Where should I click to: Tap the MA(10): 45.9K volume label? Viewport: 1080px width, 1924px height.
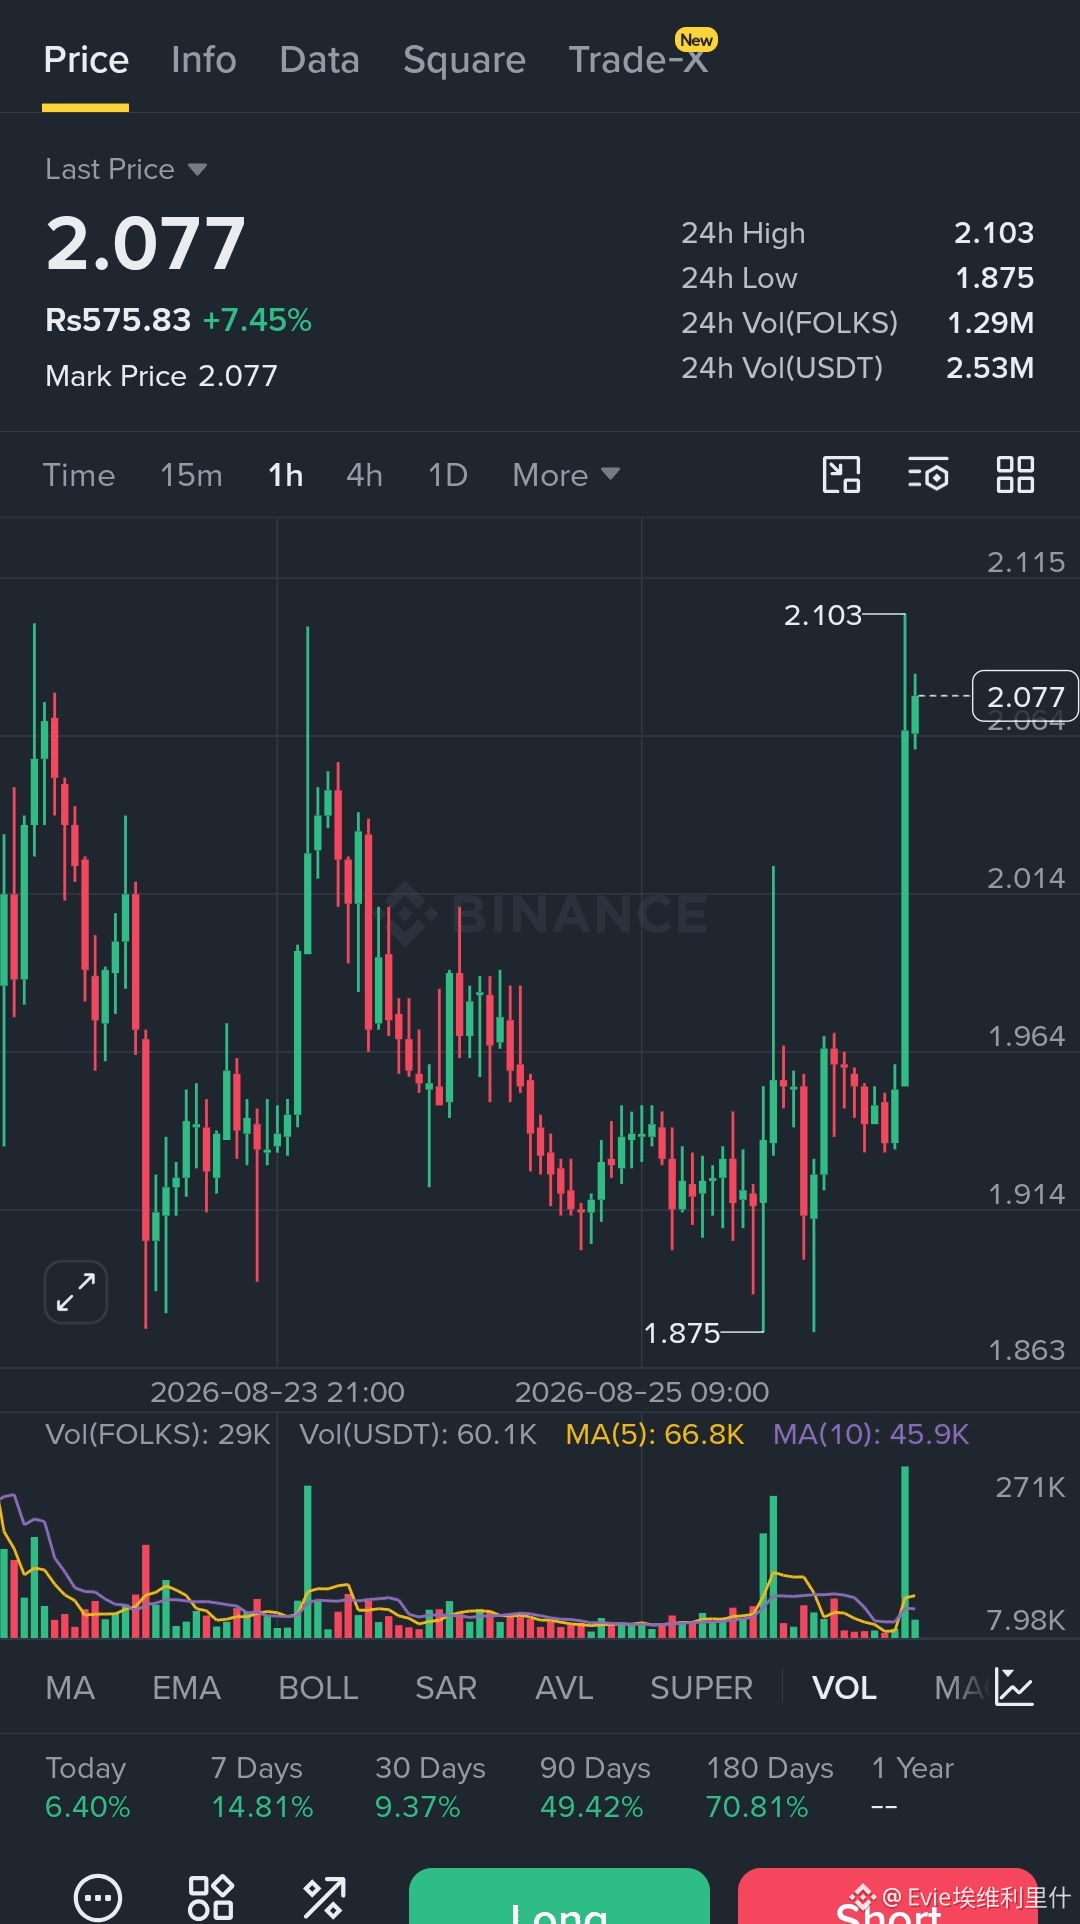871,1434
